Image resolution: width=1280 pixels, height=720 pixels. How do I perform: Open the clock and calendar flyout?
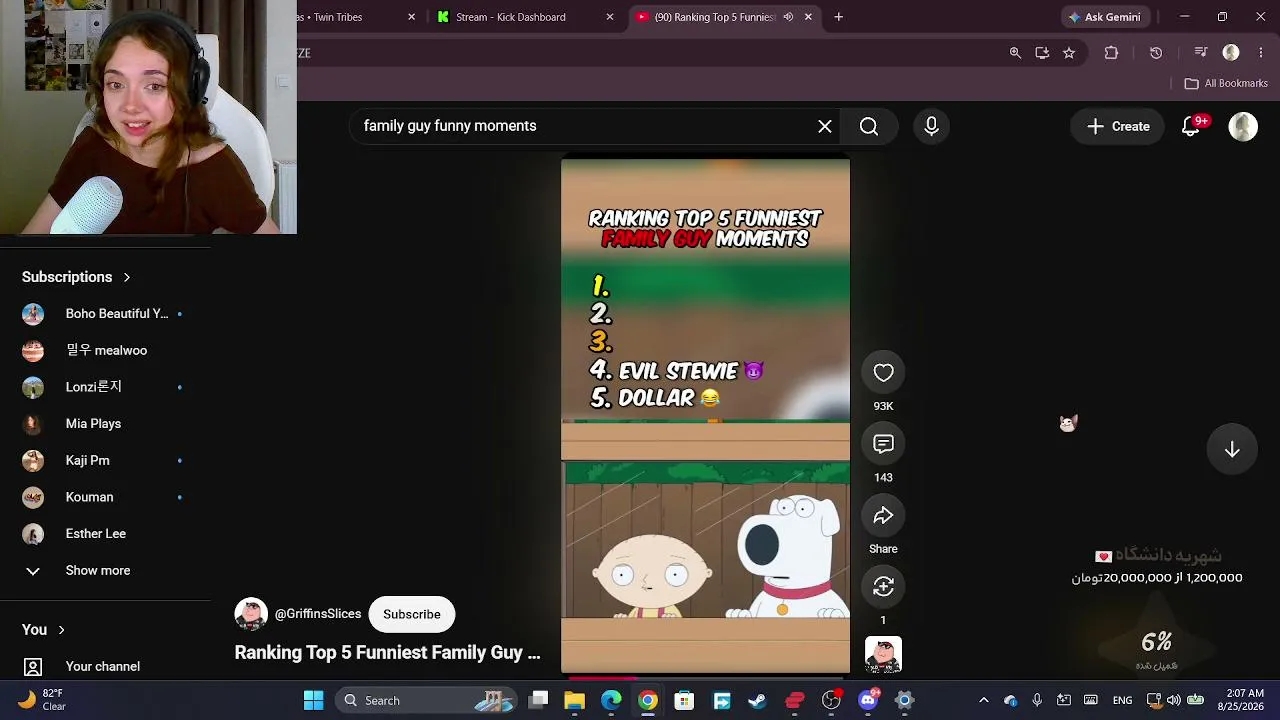pyautogui.click(x=1240, y=700)
